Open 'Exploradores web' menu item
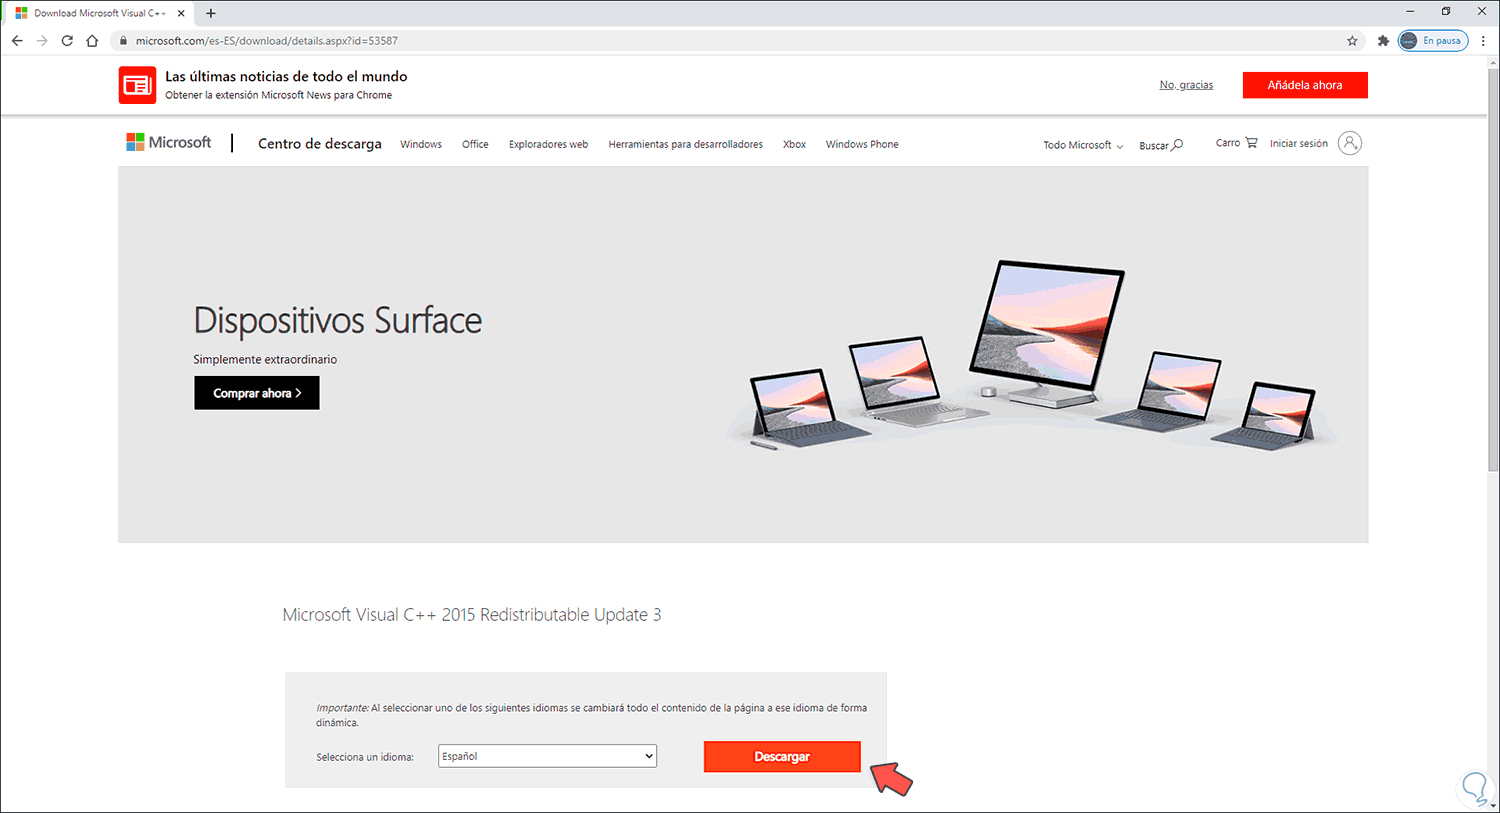 point(548,144)
